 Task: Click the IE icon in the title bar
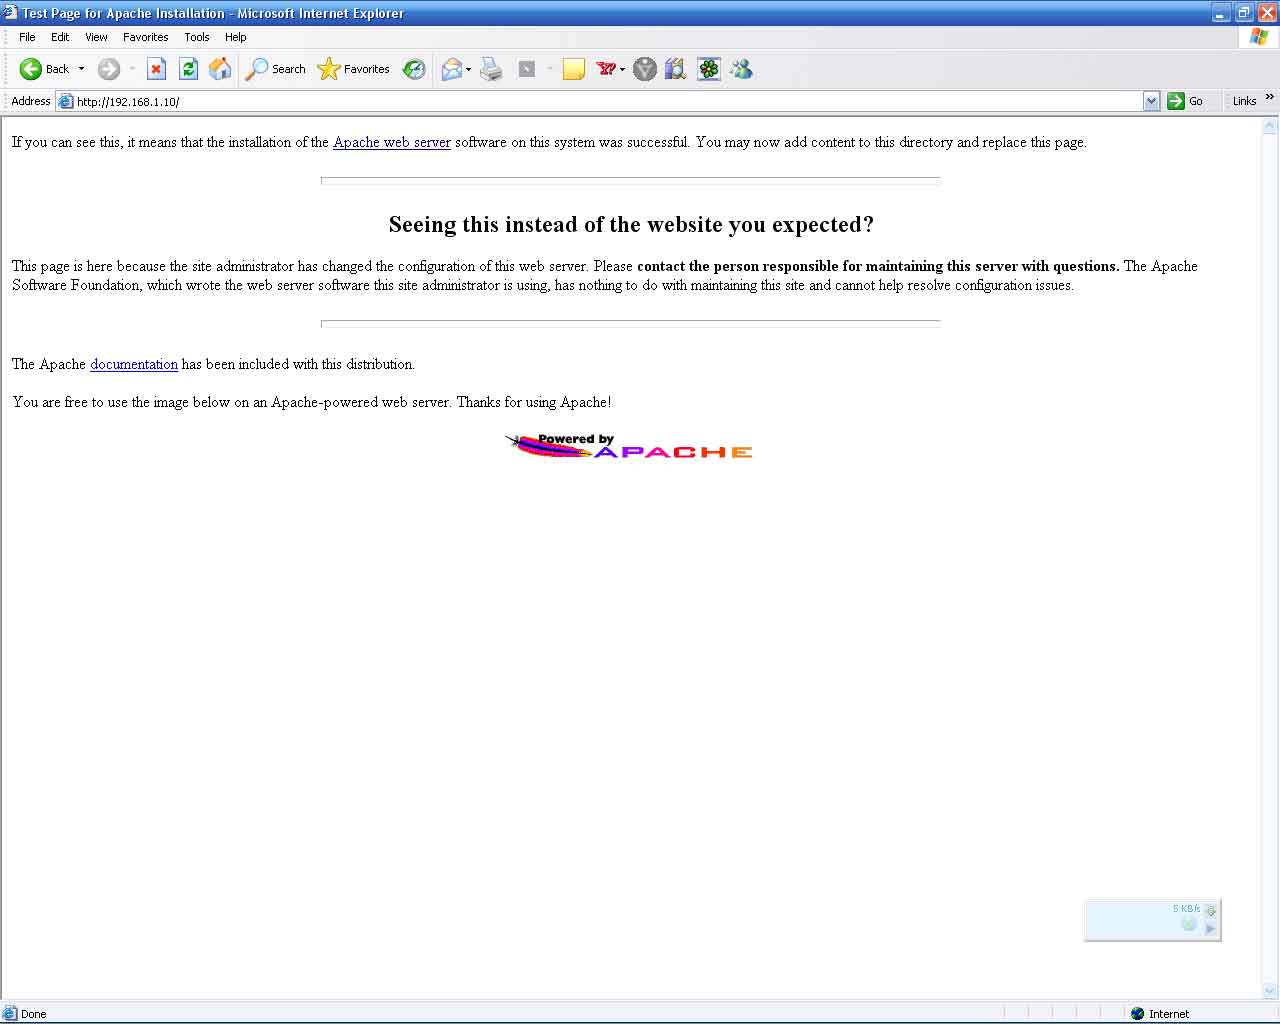pos(11,13)
